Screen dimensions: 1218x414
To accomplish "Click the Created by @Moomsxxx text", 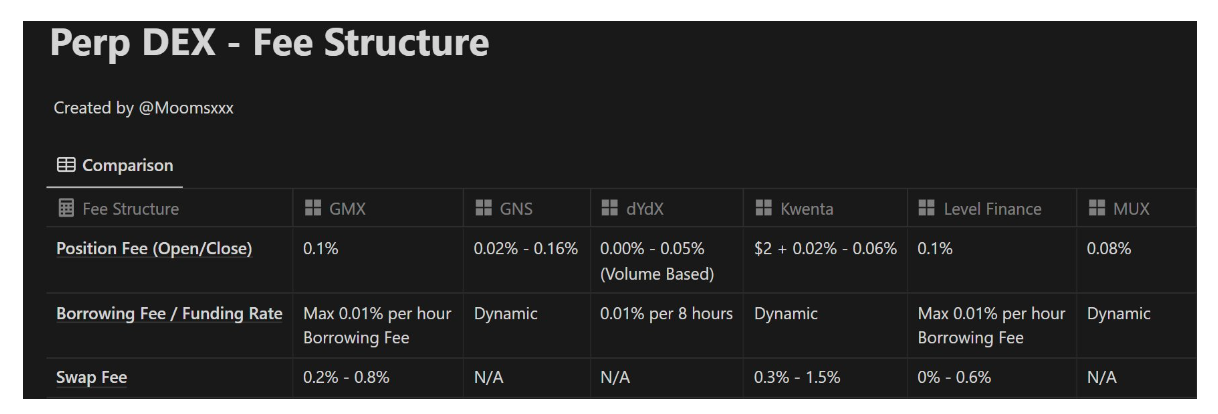I will click(x=143, y=109).
